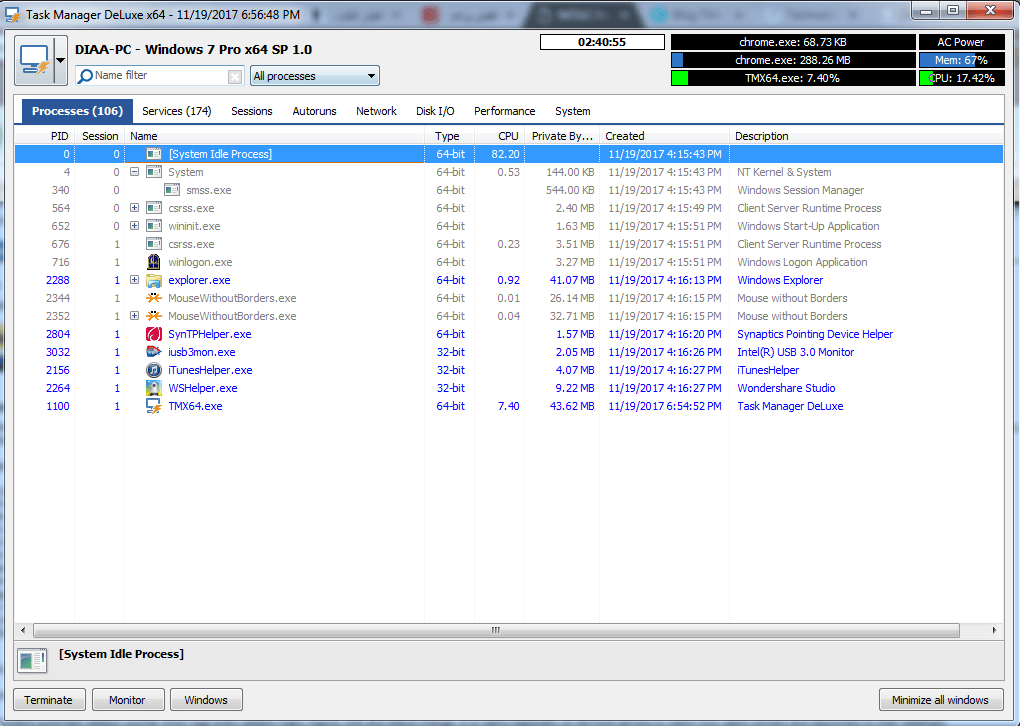This screenshot has height=726, width=1020.
Task: Click horizontal scrollbar right arrow
Action: [x=994, y=630]
